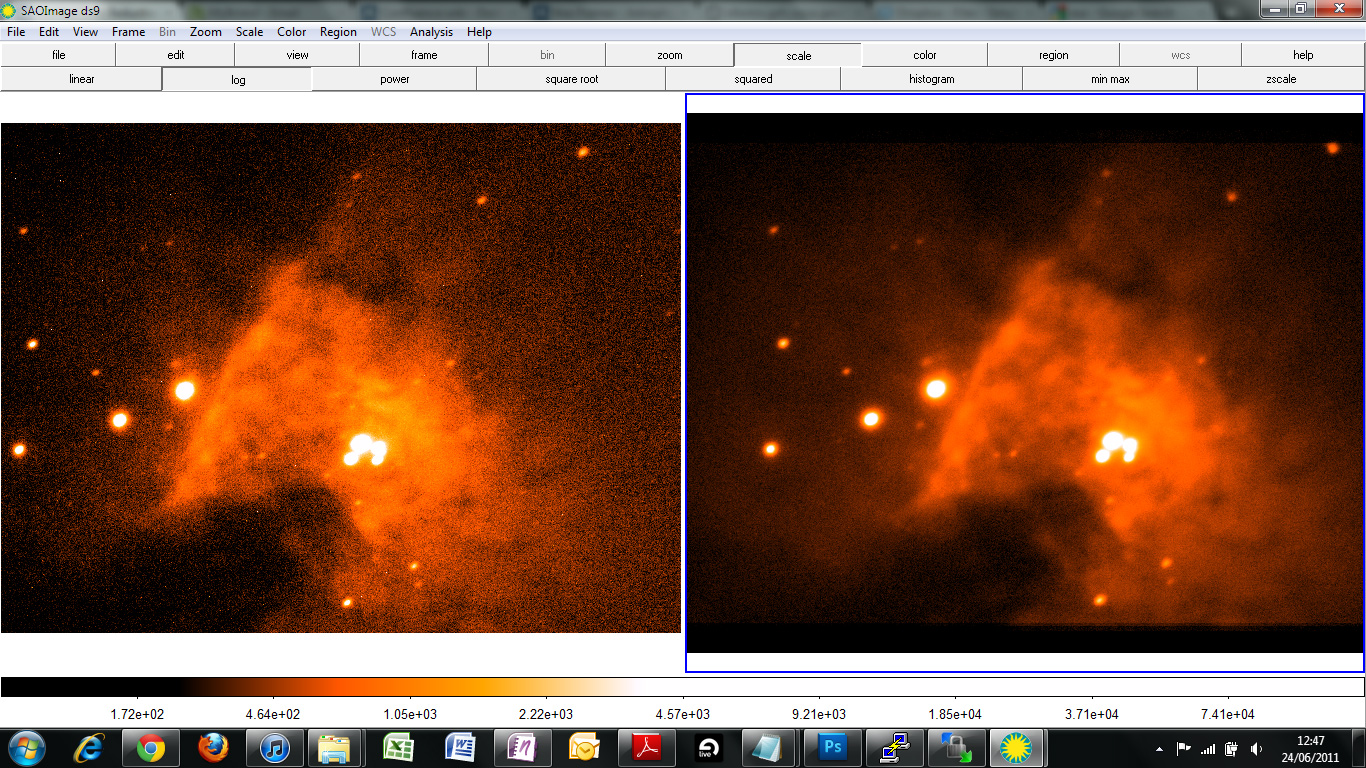
Task: Open Adobe Reader from the taskbar
Action: [x=646, y=748]
